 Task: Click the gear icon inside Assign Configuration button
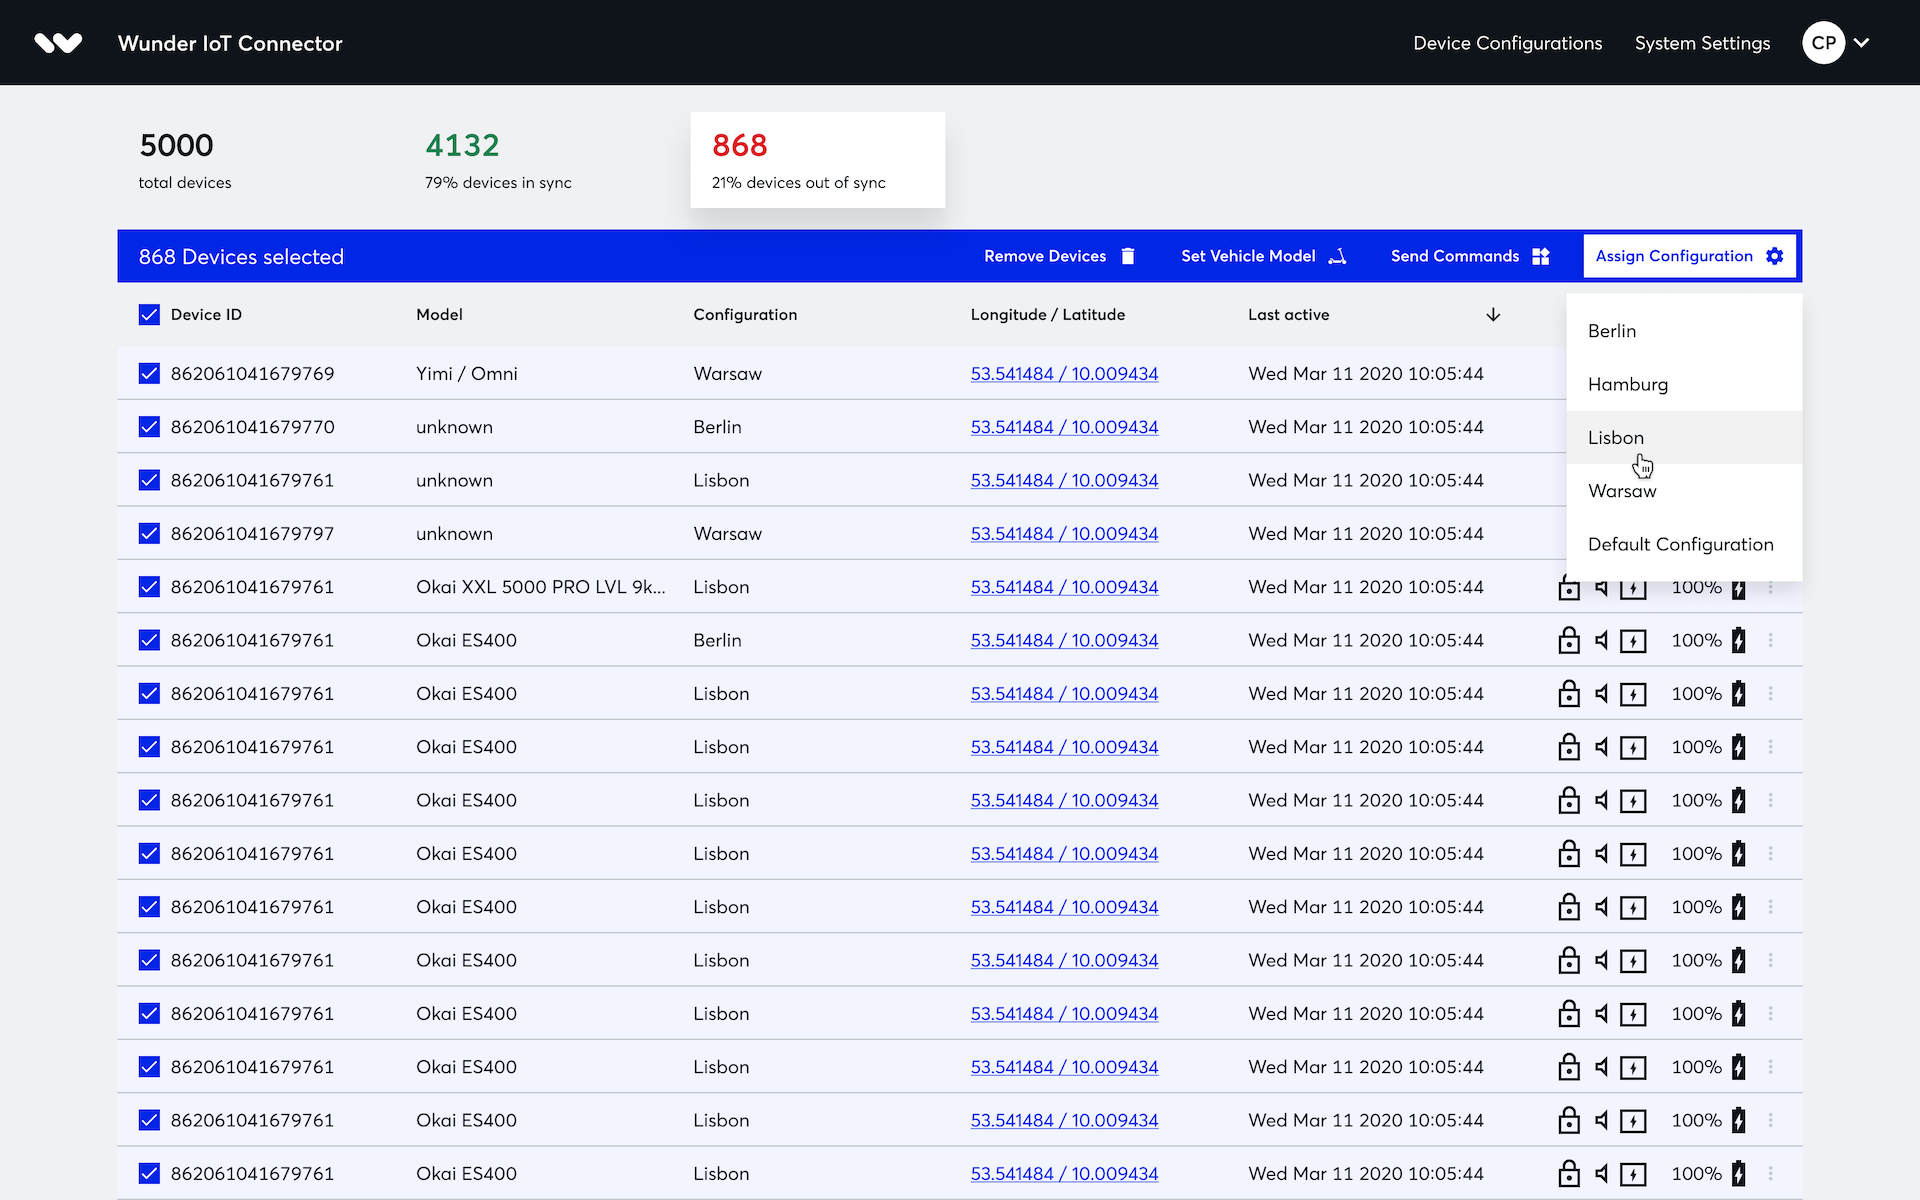coord(1775,256)
